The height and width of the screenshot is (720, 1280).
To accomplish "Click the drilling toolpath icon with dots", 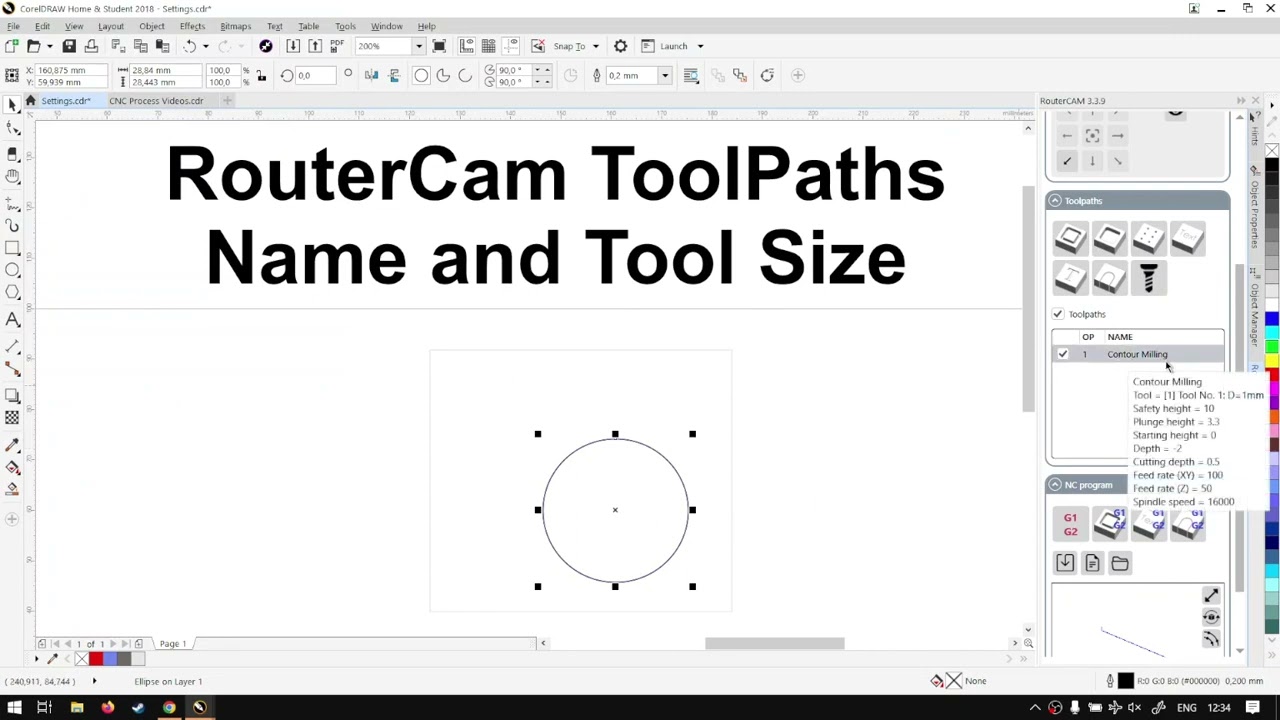I will [x=1148, y=238].
